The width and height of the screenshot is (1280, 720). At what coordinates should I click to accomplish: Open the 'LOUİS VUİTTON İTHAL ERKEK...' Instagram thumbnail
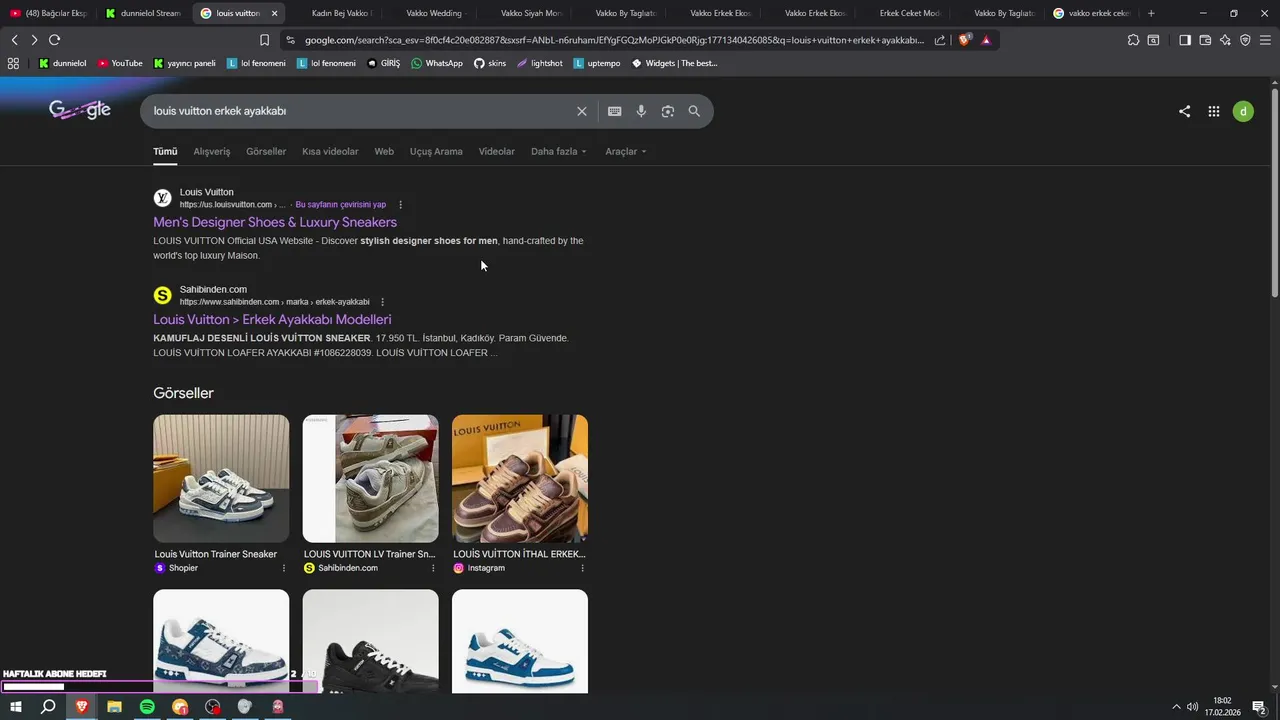[x=520, y=479]
